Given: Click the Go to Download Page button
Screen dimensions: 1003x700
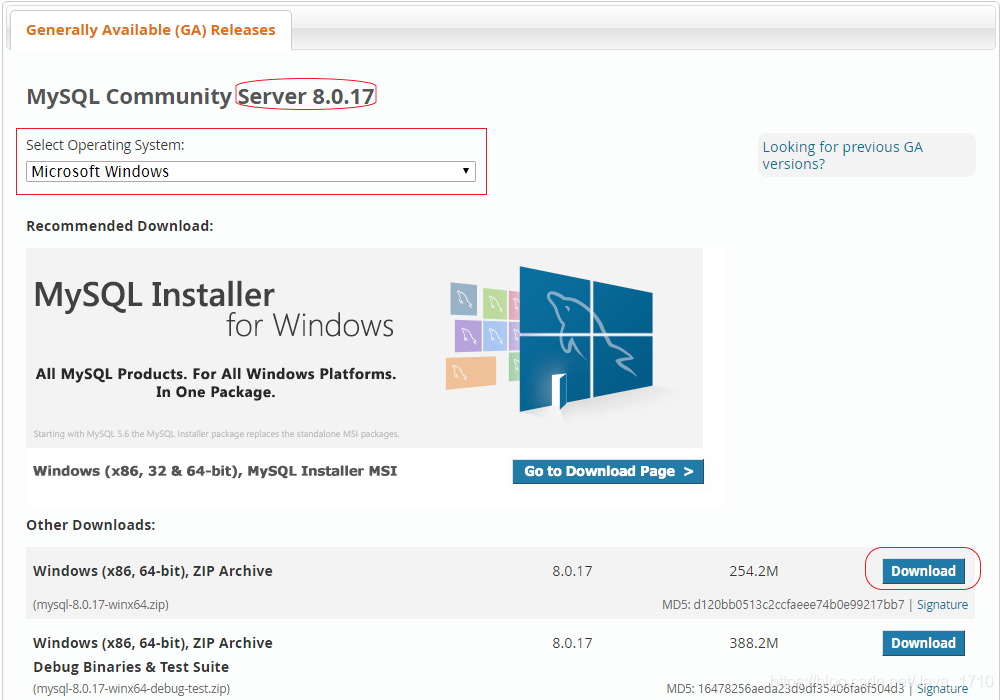Looking at the screenshot, I should tap(608, 472).
